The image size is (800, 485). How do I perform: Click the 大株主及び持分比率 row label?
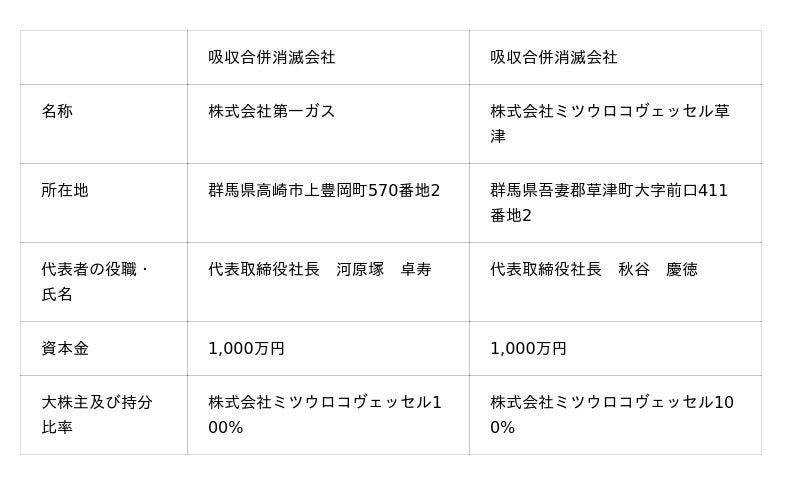[97, 415]
